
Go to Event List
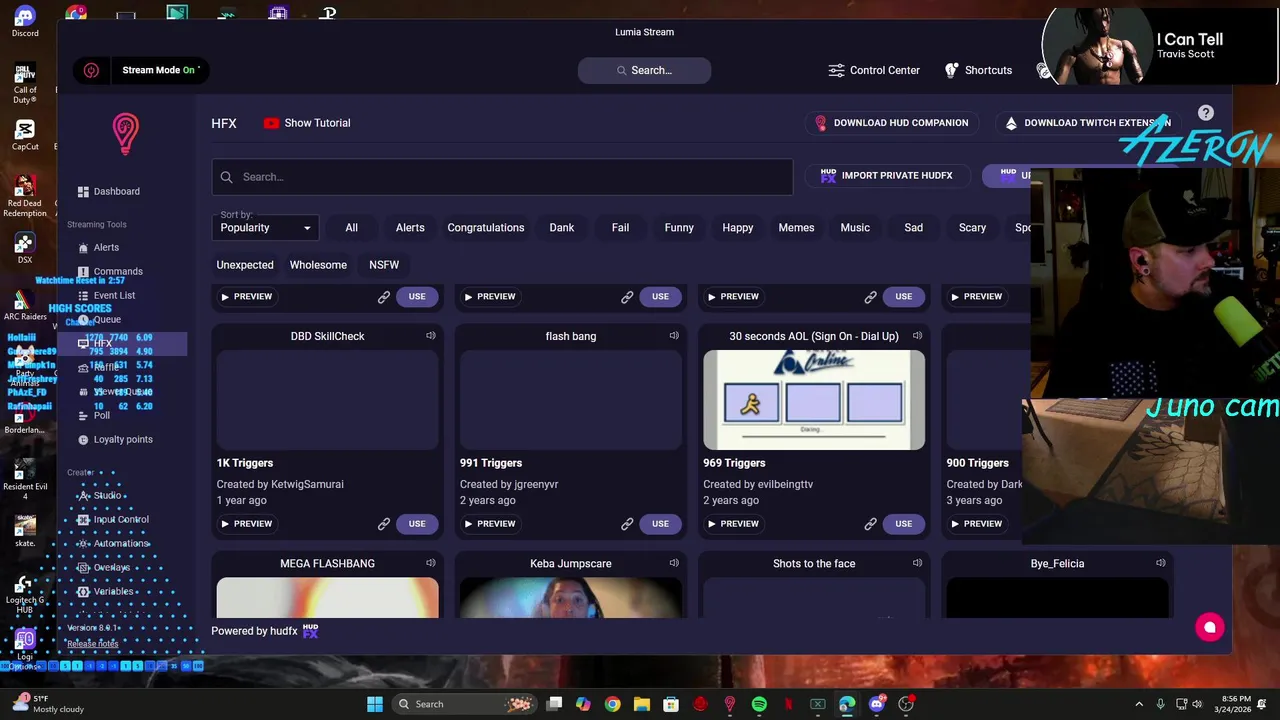click(x=106, y=295)
